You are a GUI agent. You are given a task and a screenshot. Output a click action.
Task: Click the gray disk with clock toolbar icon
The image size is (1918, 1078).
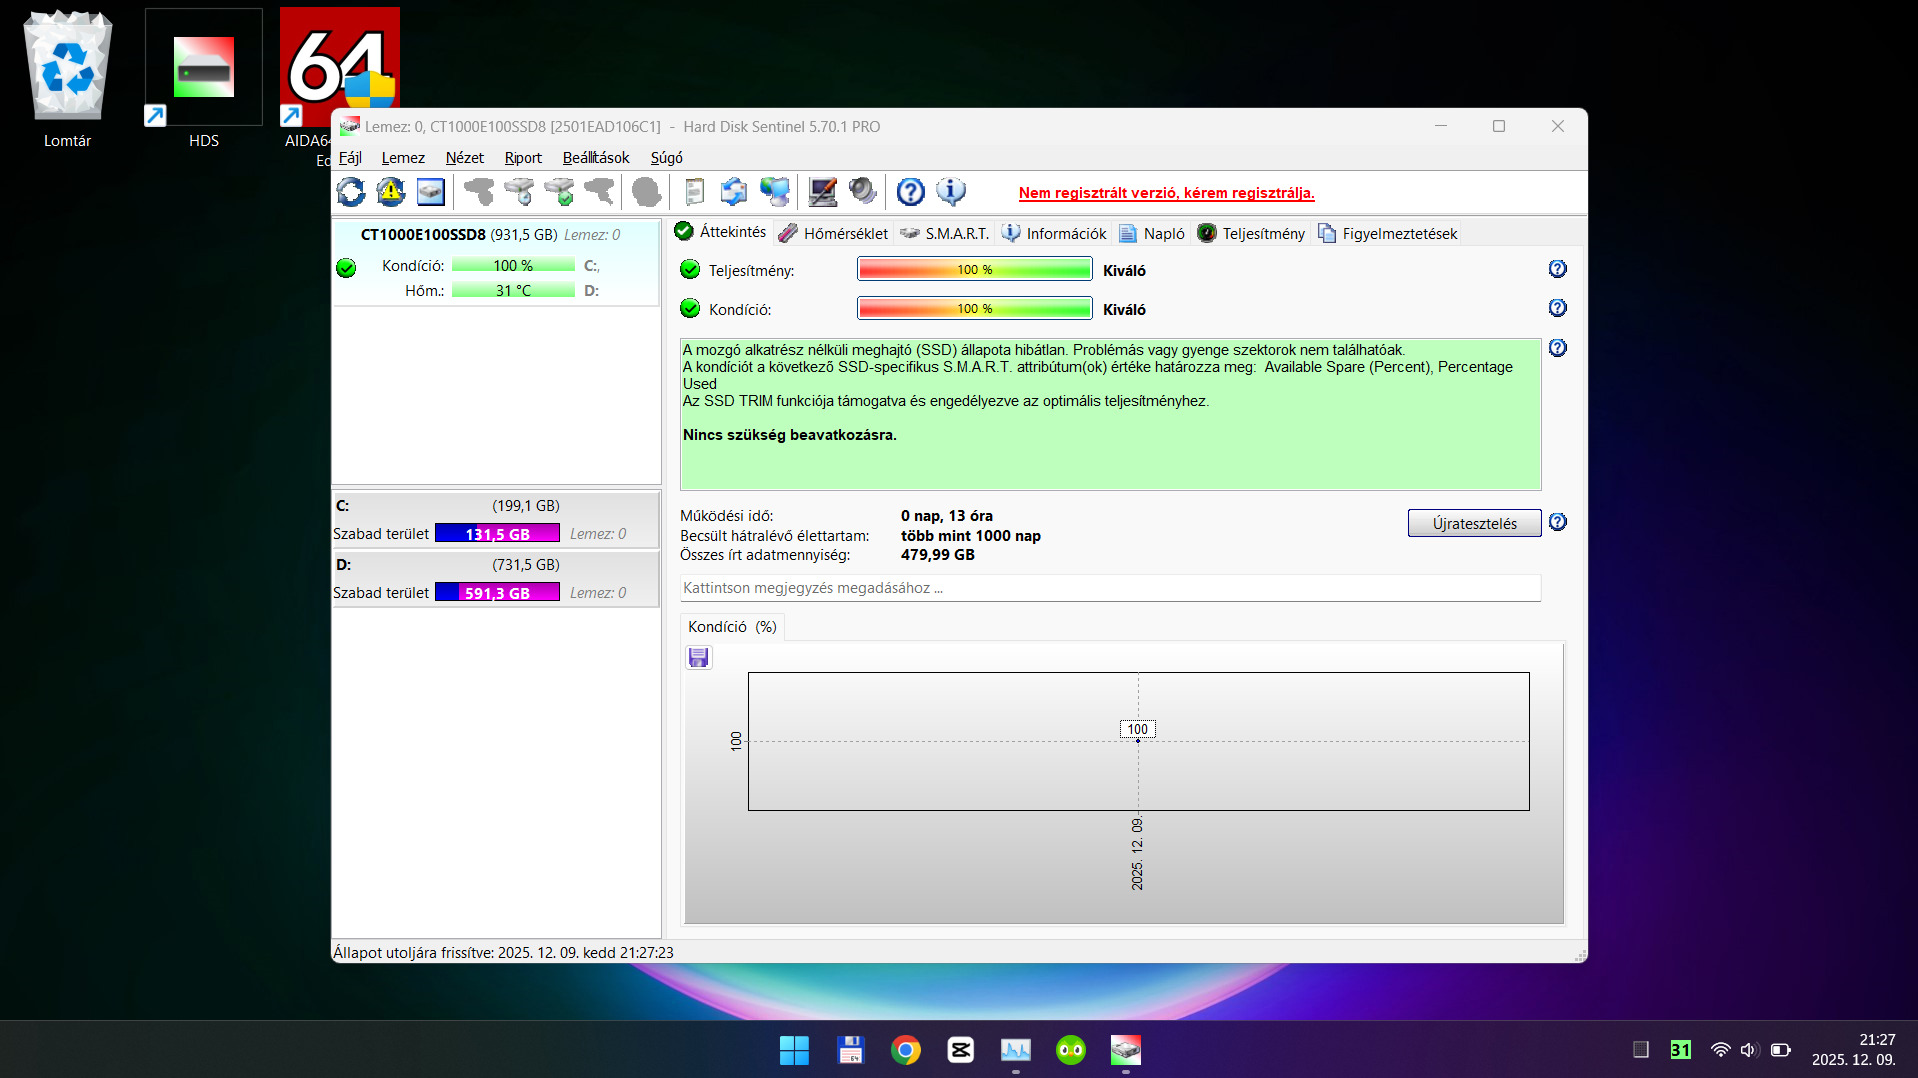(x=519, y=191)
